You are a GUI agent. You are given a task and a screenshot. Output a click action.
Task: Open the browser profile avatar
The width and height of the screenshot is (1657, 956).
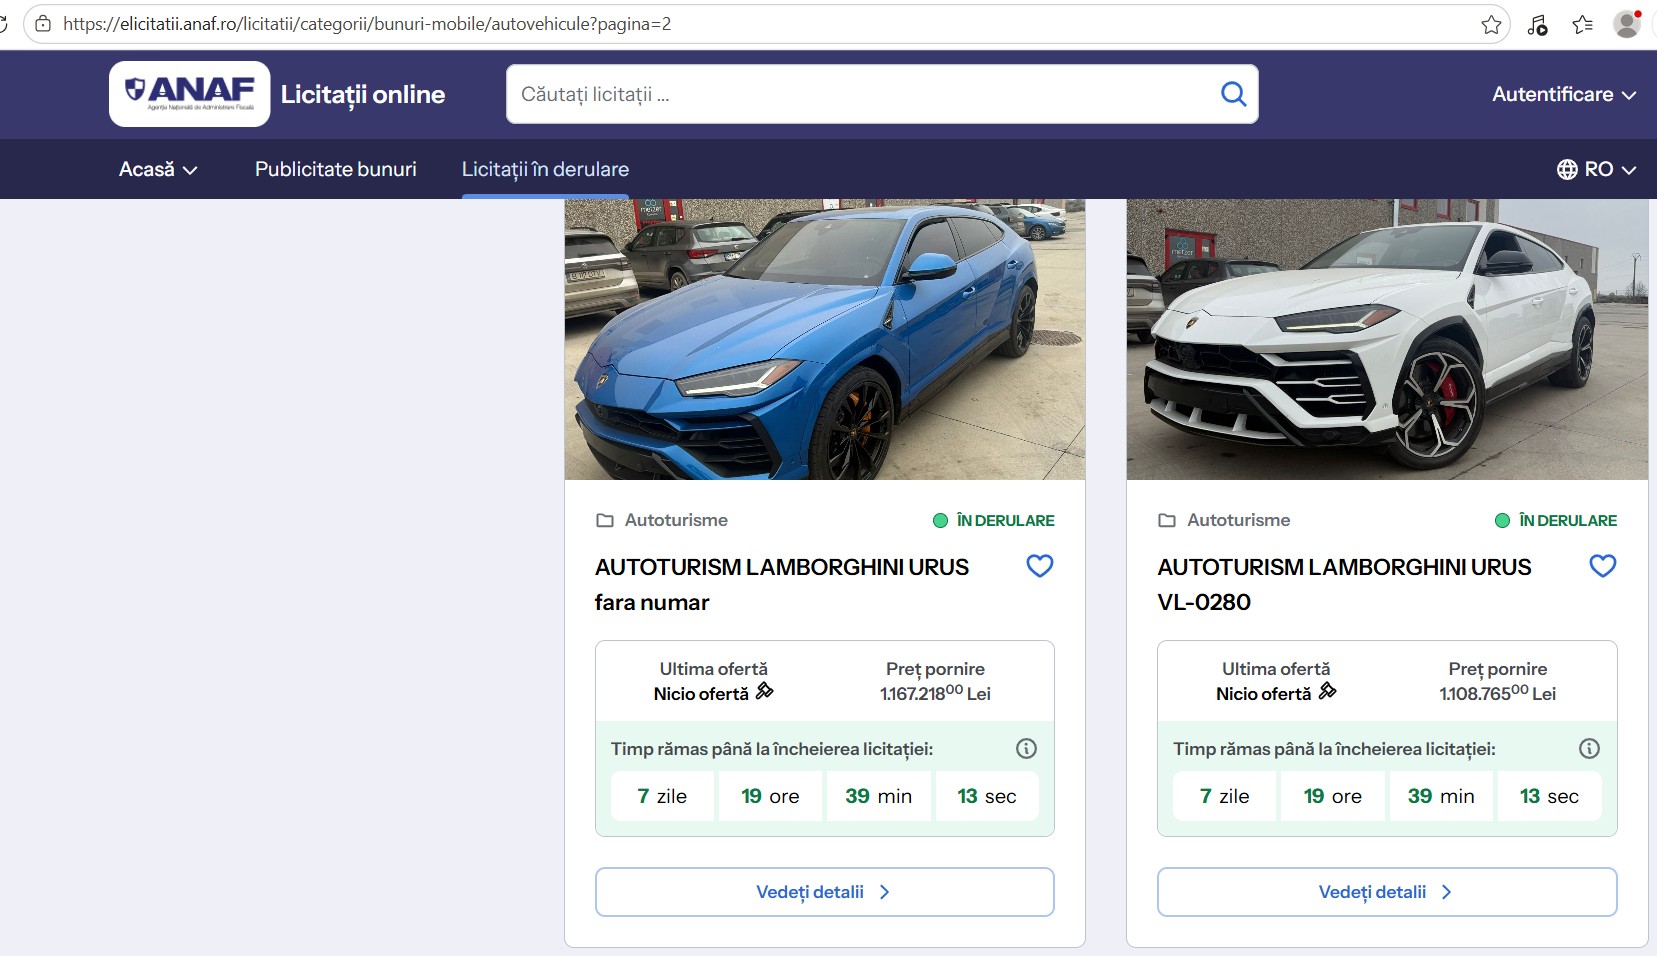[1627, 24]
